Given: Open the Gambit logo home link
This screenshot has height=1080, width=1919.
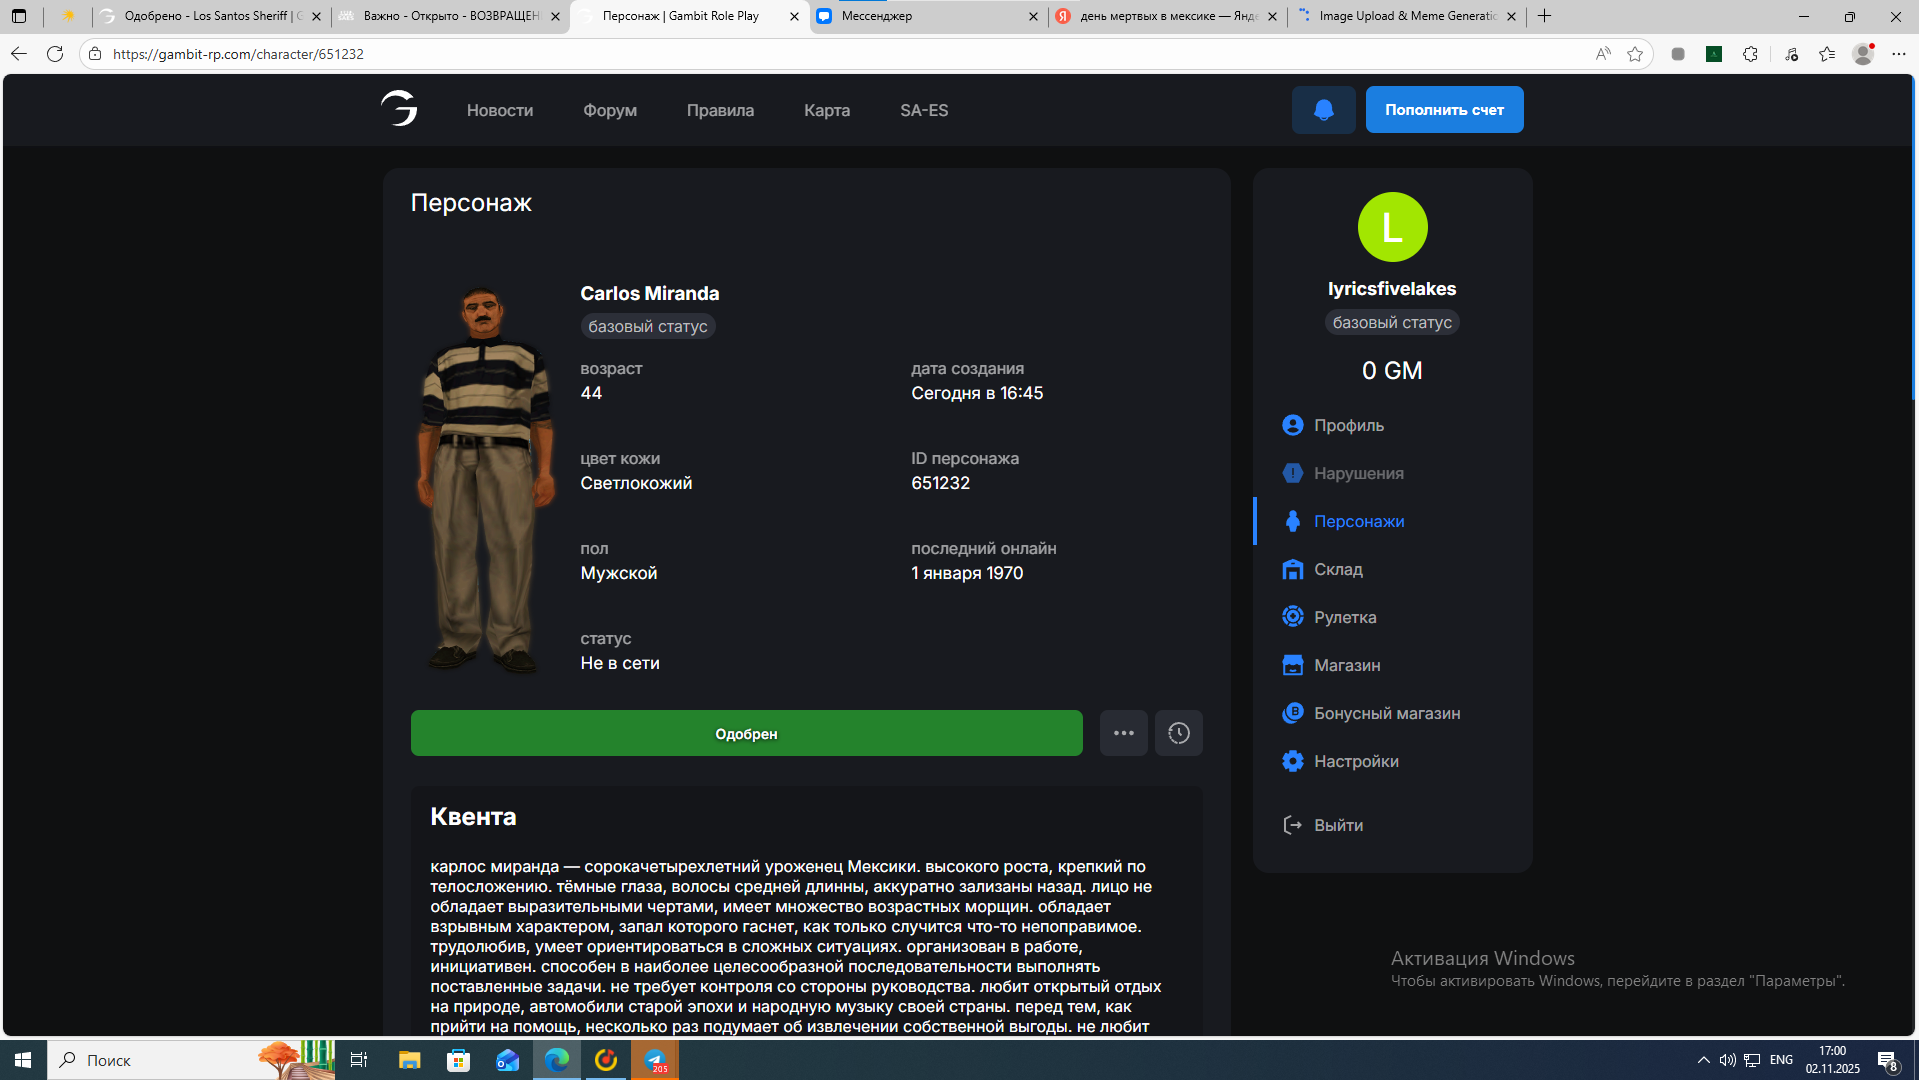Looking at the screenshot, I should tap(399, 108).
